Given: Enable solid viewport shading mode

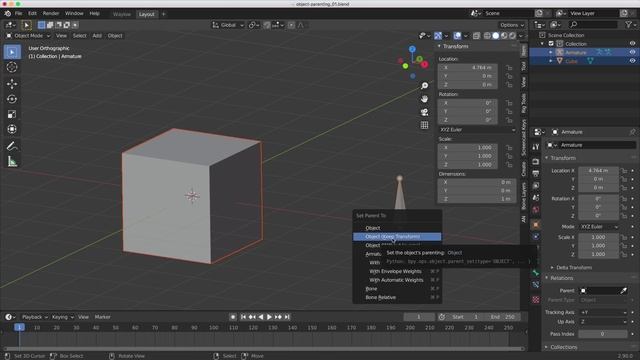Looking at the screenshot, I should pyautogui.click(x=496, y=36).
